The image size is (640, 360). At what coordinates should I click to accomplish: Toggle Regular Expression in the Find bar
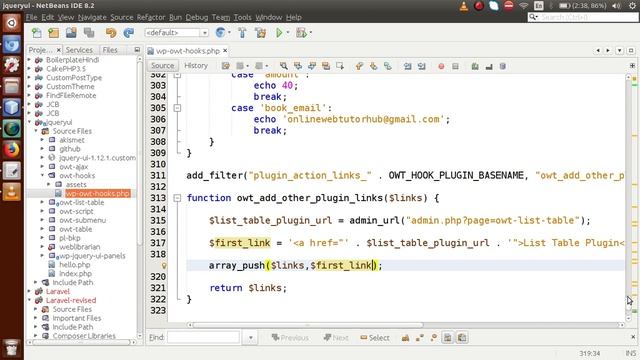pyautogui.click(x=433, y=338)
